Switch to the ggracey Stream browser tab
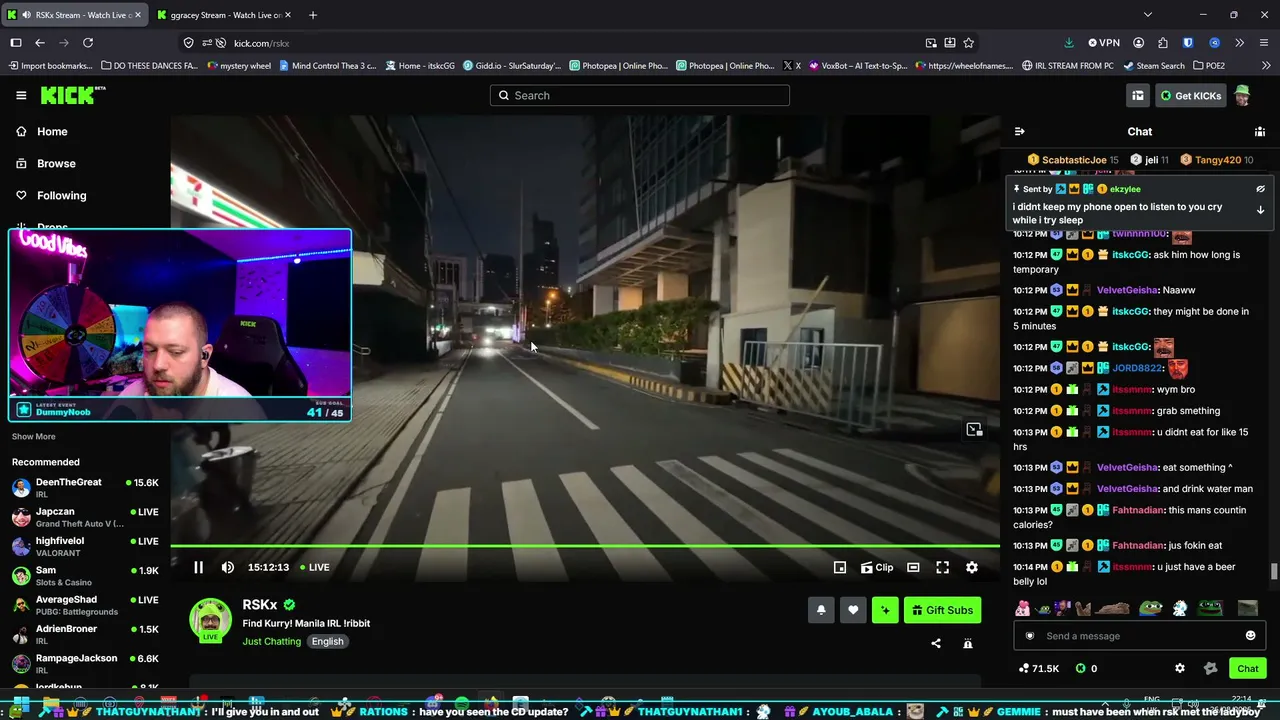 click(226, 15)
